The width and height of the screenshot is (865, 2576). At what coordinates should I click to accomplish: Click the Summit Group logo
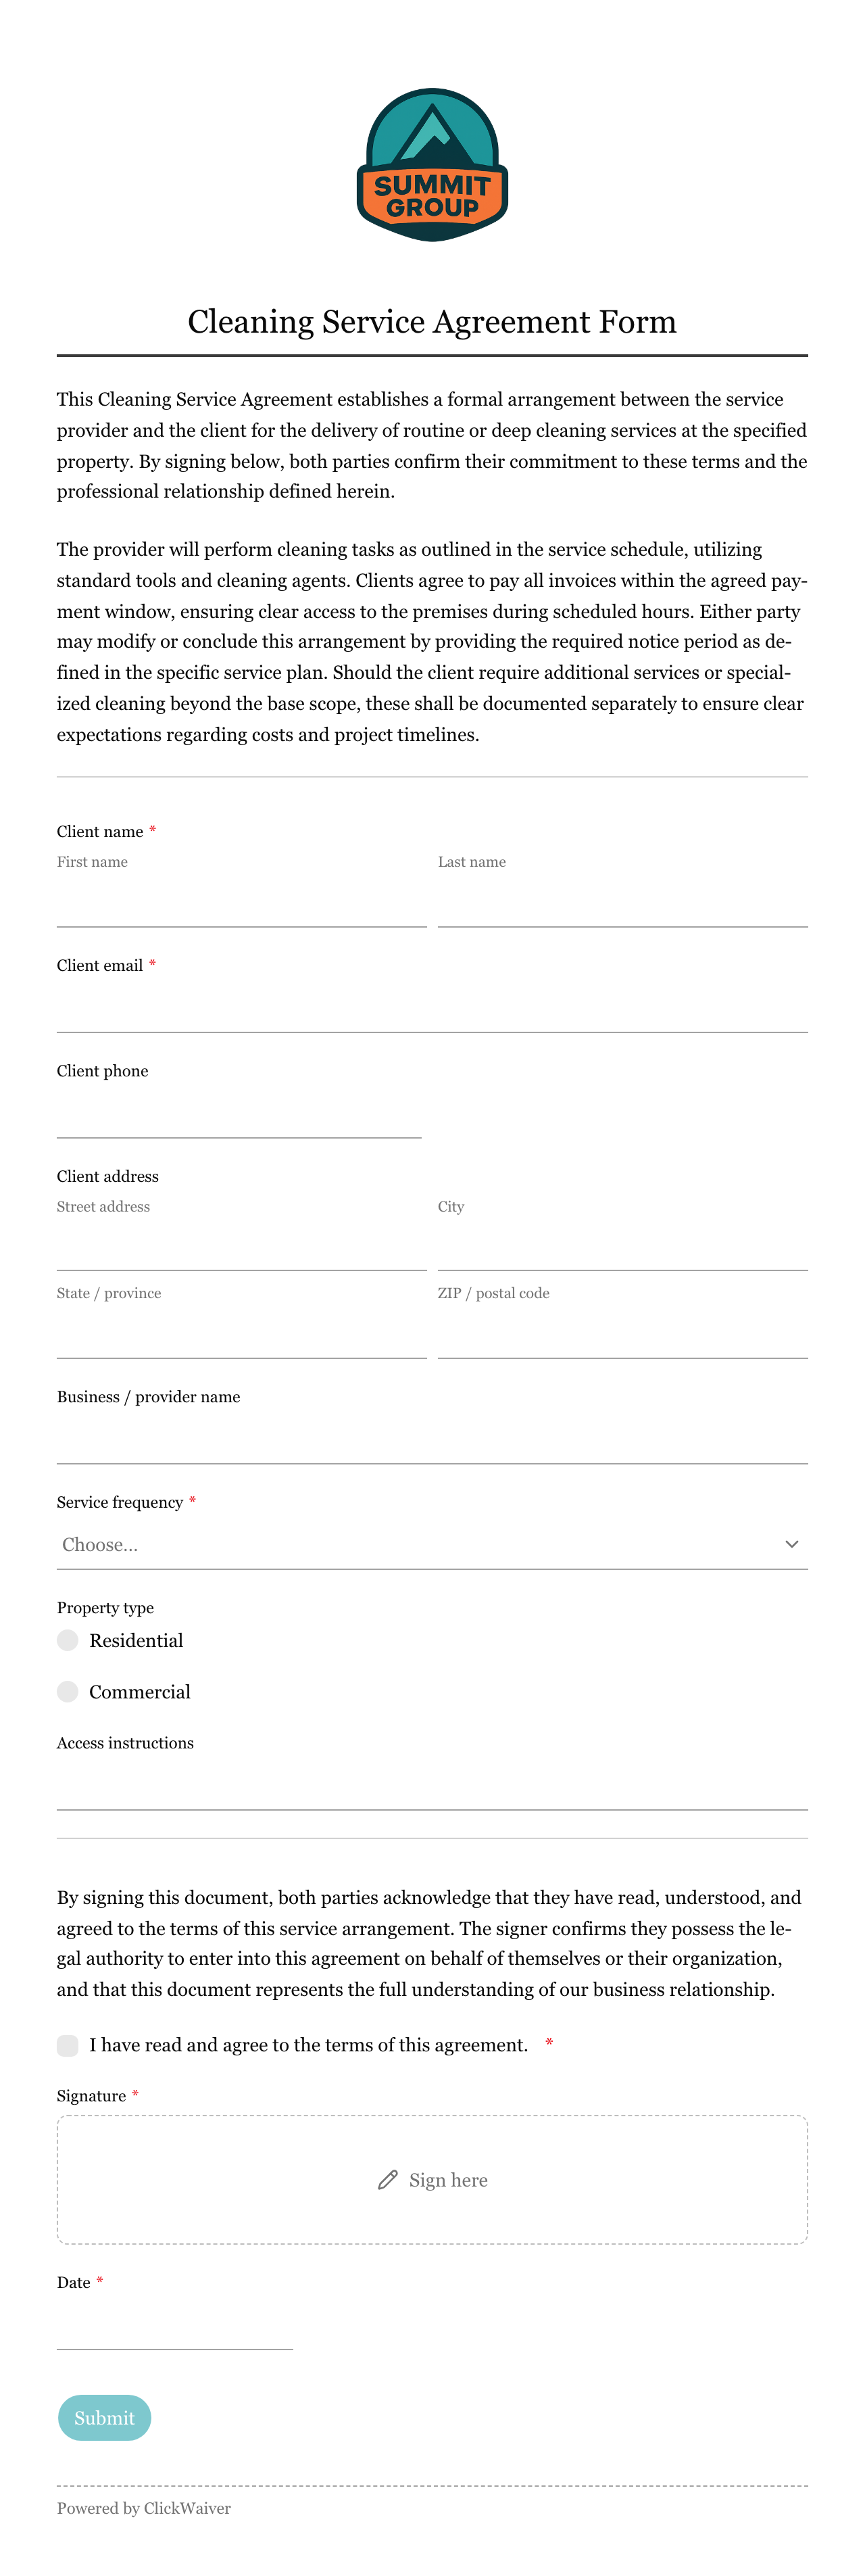pyautogui.click(x=432, y=165)
